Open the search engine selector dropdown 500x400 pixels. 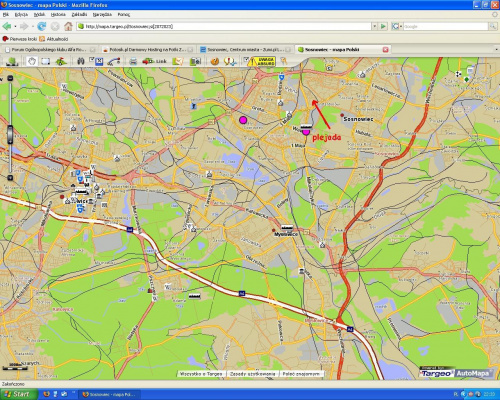pyautogui.click(x=396, y=26)
